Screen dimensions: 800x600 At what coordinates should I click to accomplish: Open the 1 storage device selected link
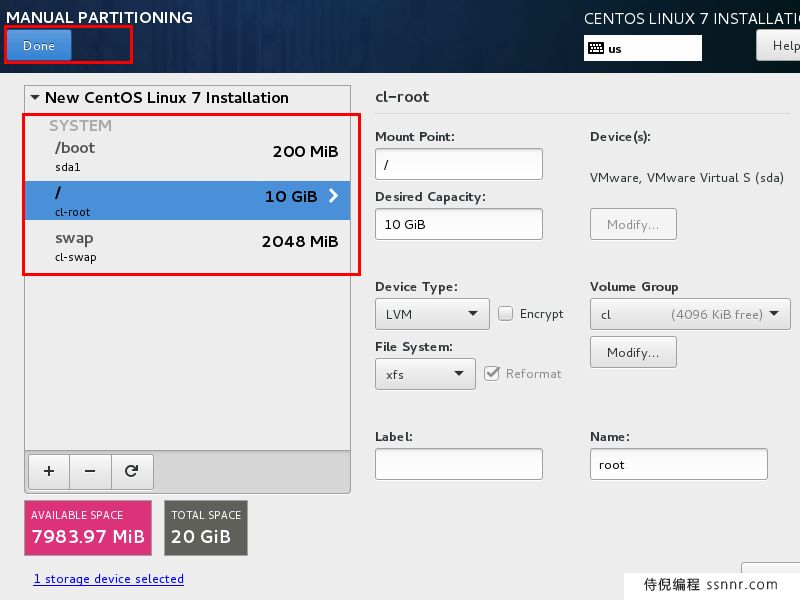pyautogui.click(x=109, y=579)
